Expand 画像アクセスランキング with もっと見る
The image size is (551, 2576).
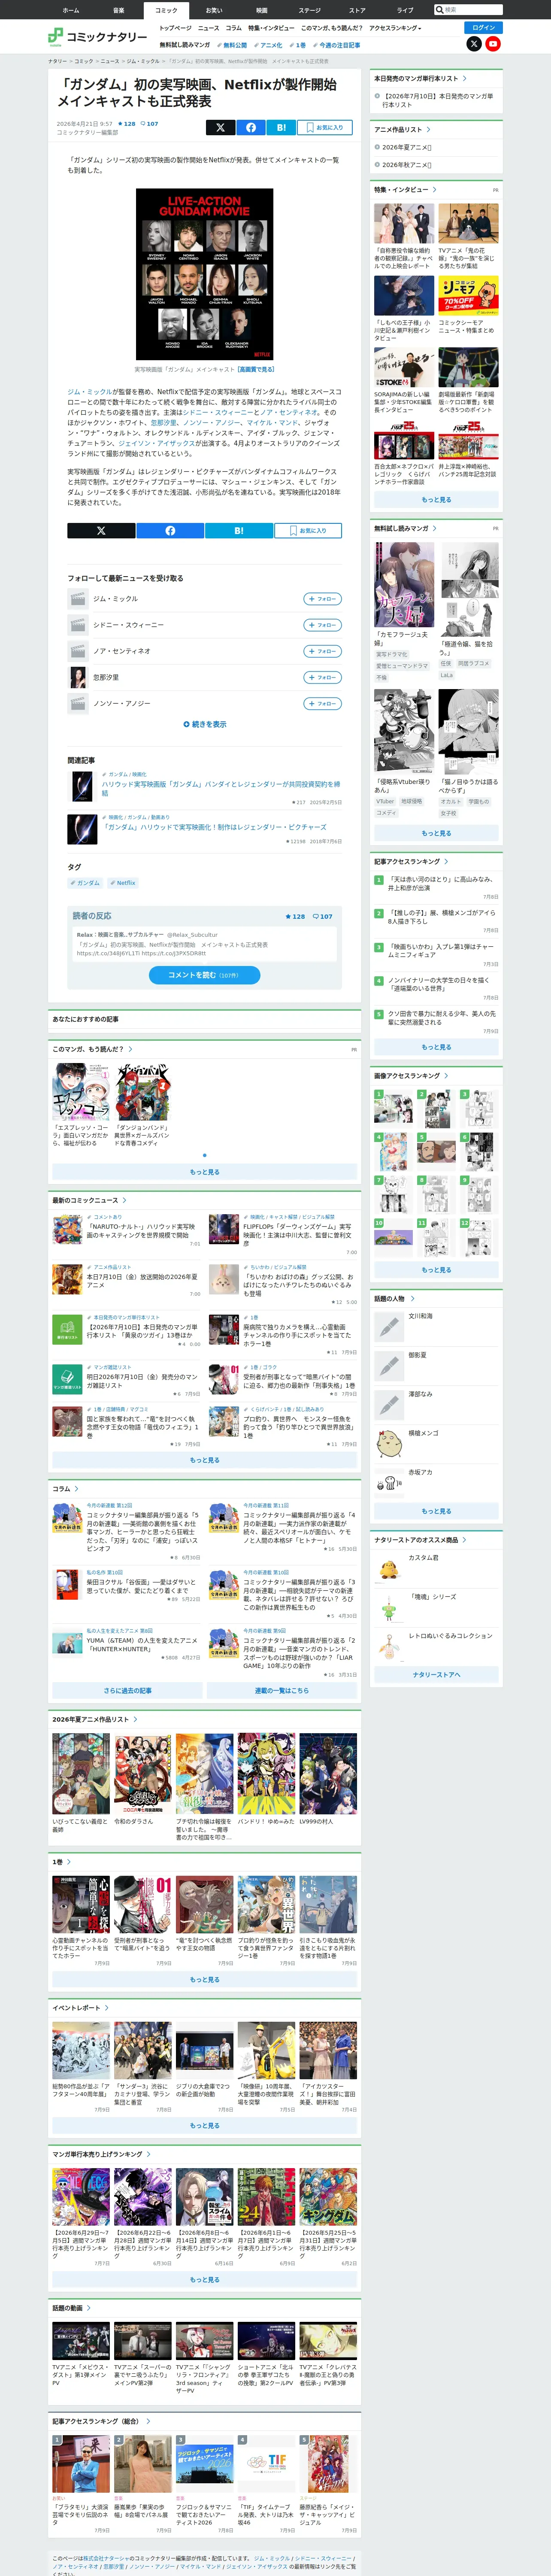point(436,1270)
